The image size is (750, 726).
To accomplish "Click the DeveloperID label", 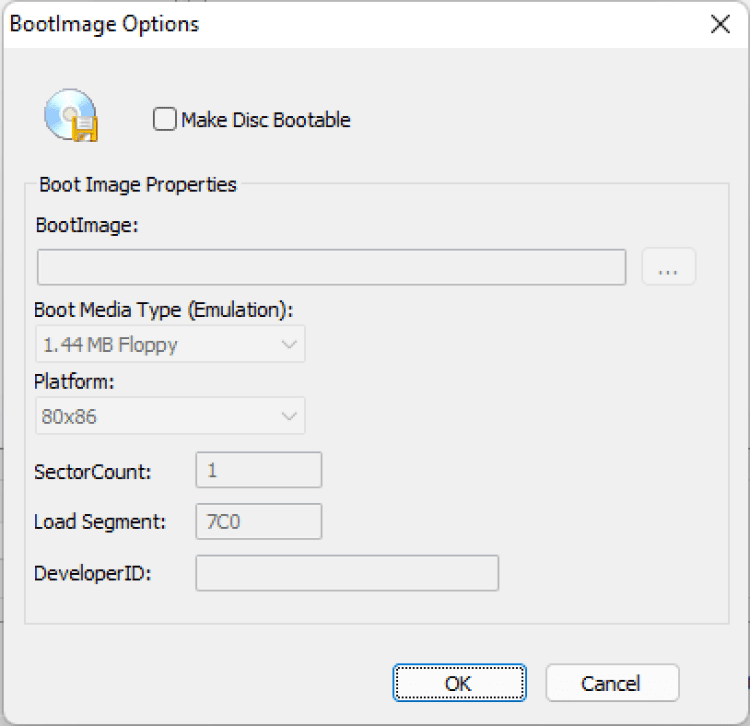I will [92, 574].
